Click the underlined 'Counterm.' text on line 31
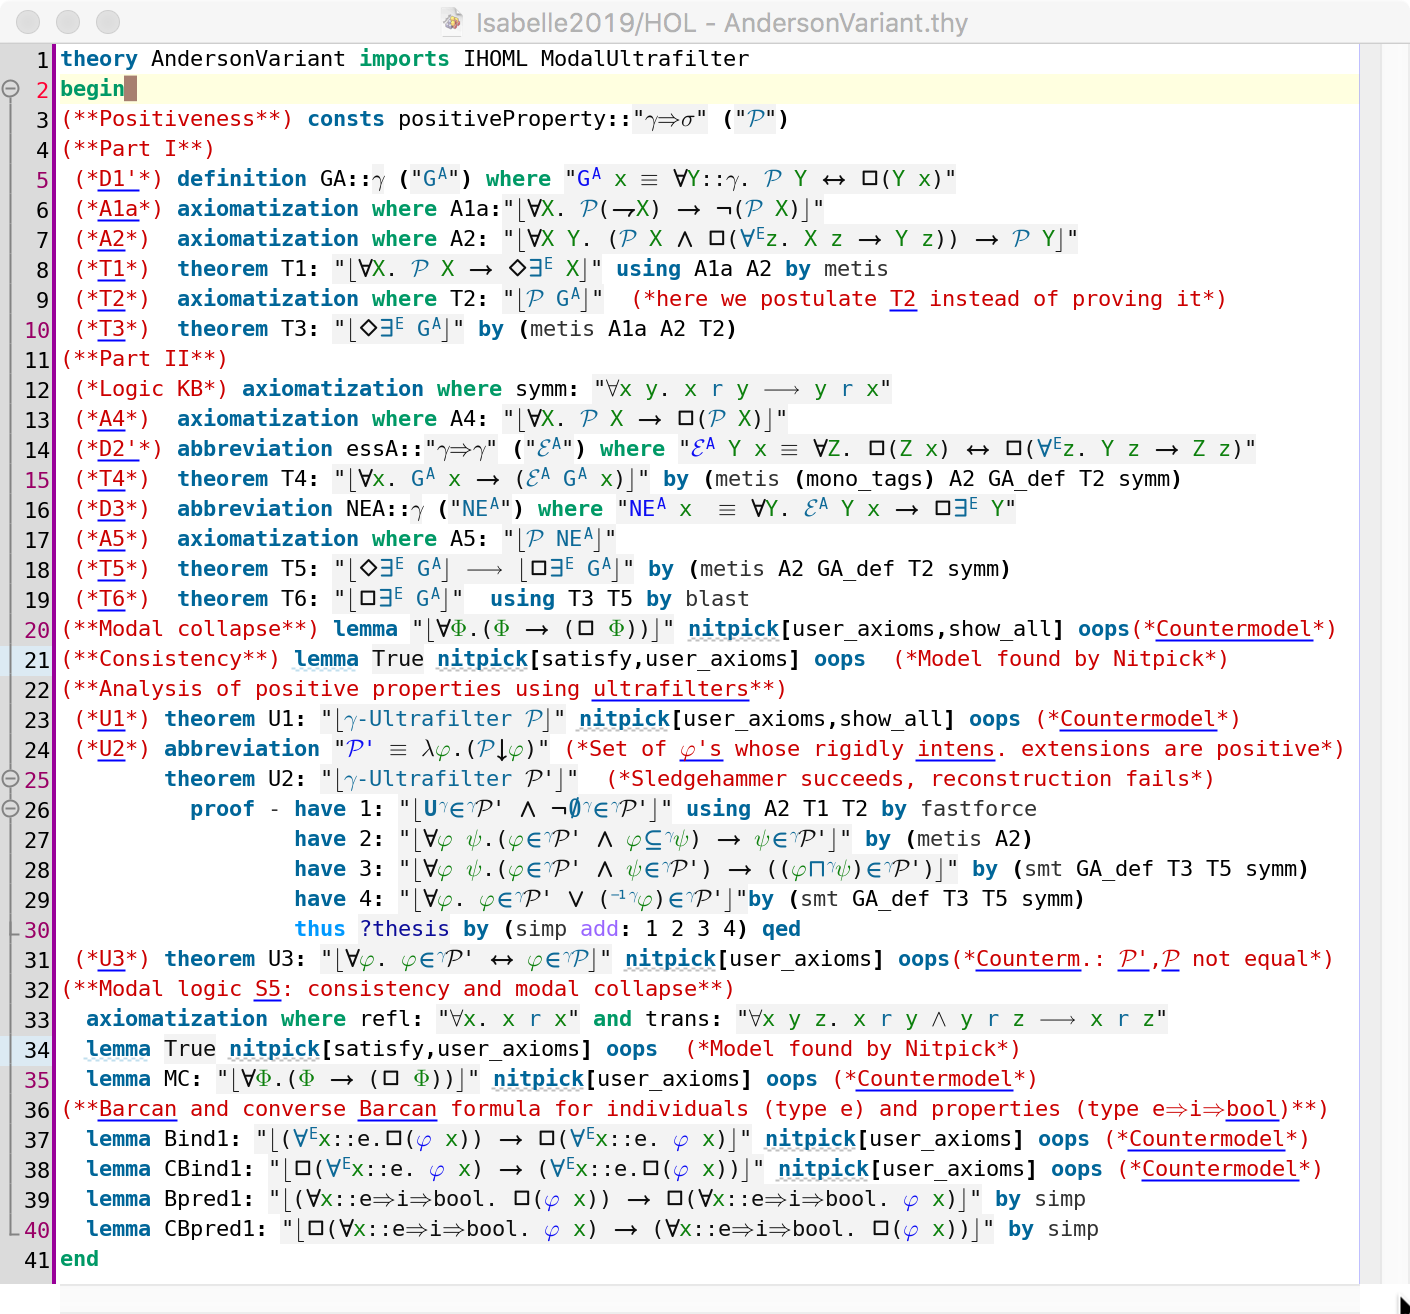1410x1314 pixels. pyautogui.click(x=1034, y=959)
